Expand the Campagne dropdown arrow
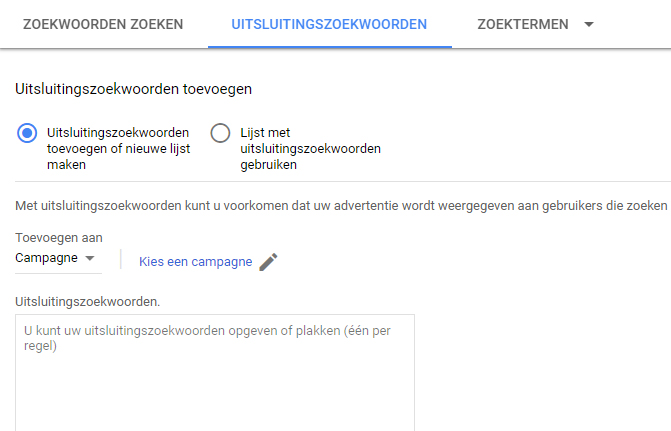This screenshot has height=431, width=671. [89, 258]
